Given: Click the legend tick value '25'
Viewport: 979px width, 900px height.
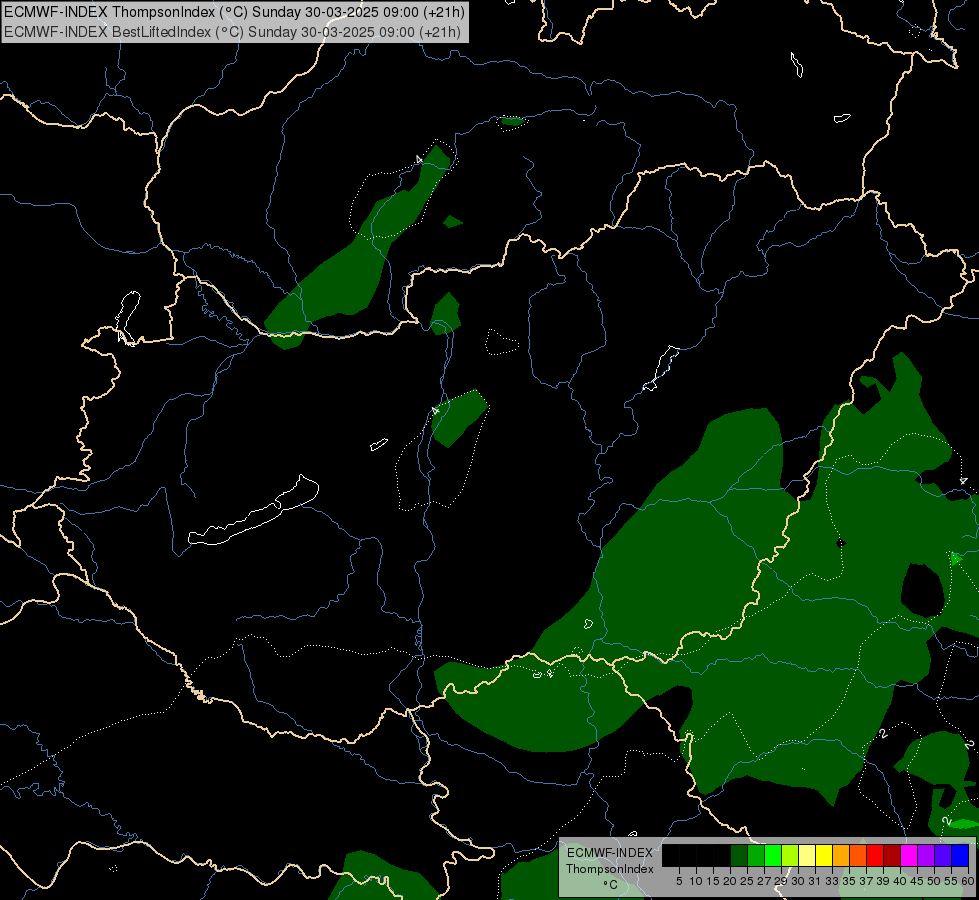Looking at the screenshot, I should 747,881.
